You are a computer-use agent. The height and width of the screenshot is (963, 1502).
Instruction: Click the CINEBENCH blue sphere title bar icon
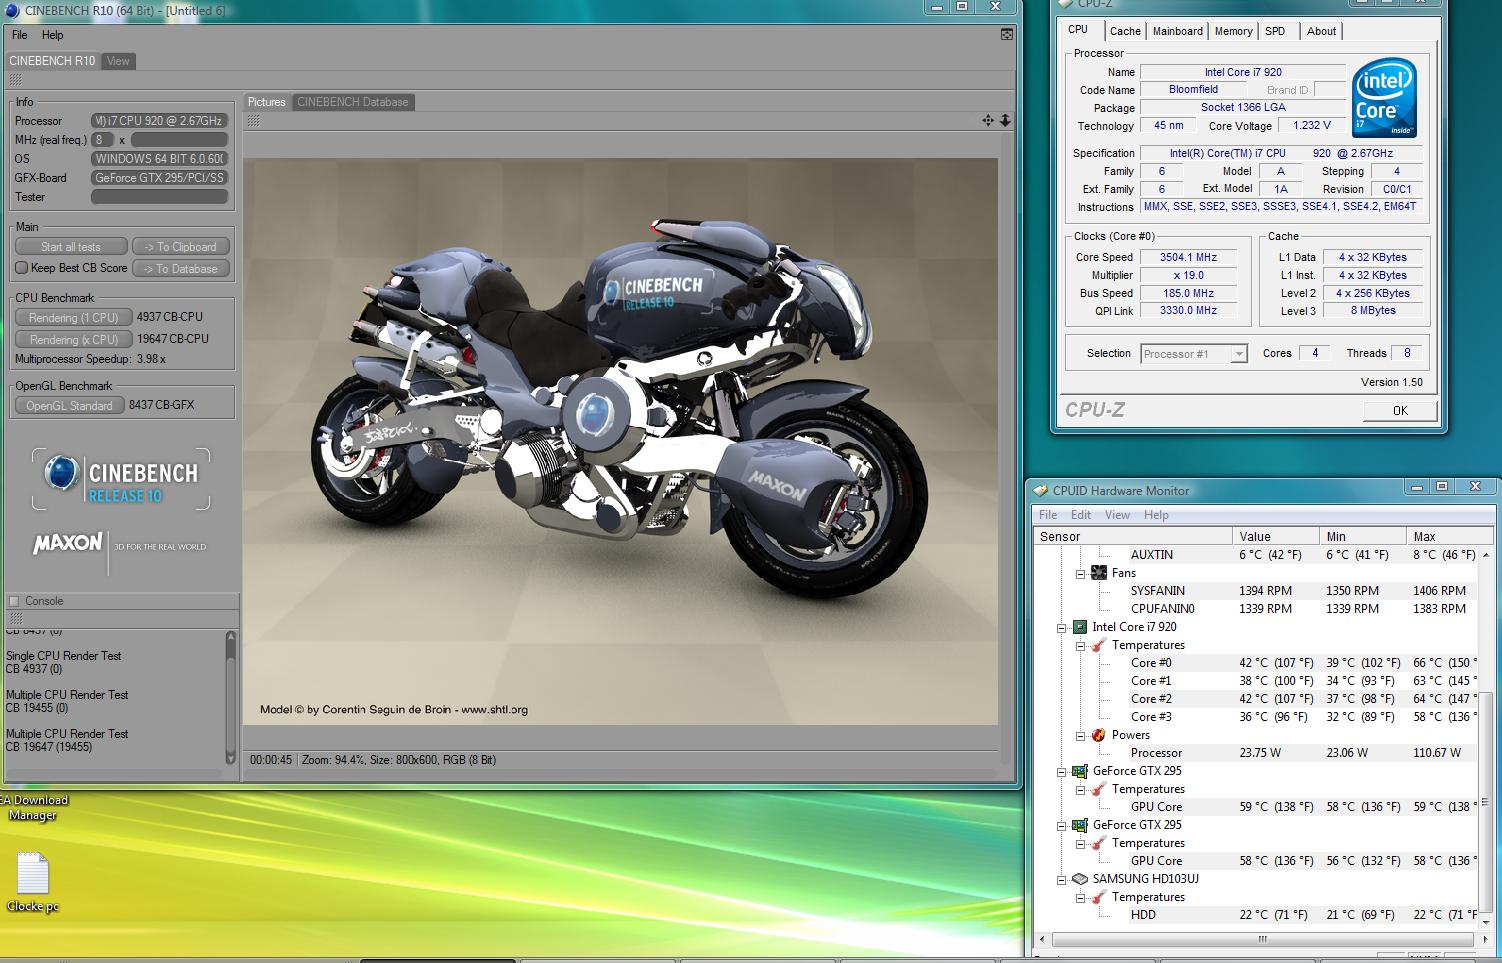tap(14, 10)
